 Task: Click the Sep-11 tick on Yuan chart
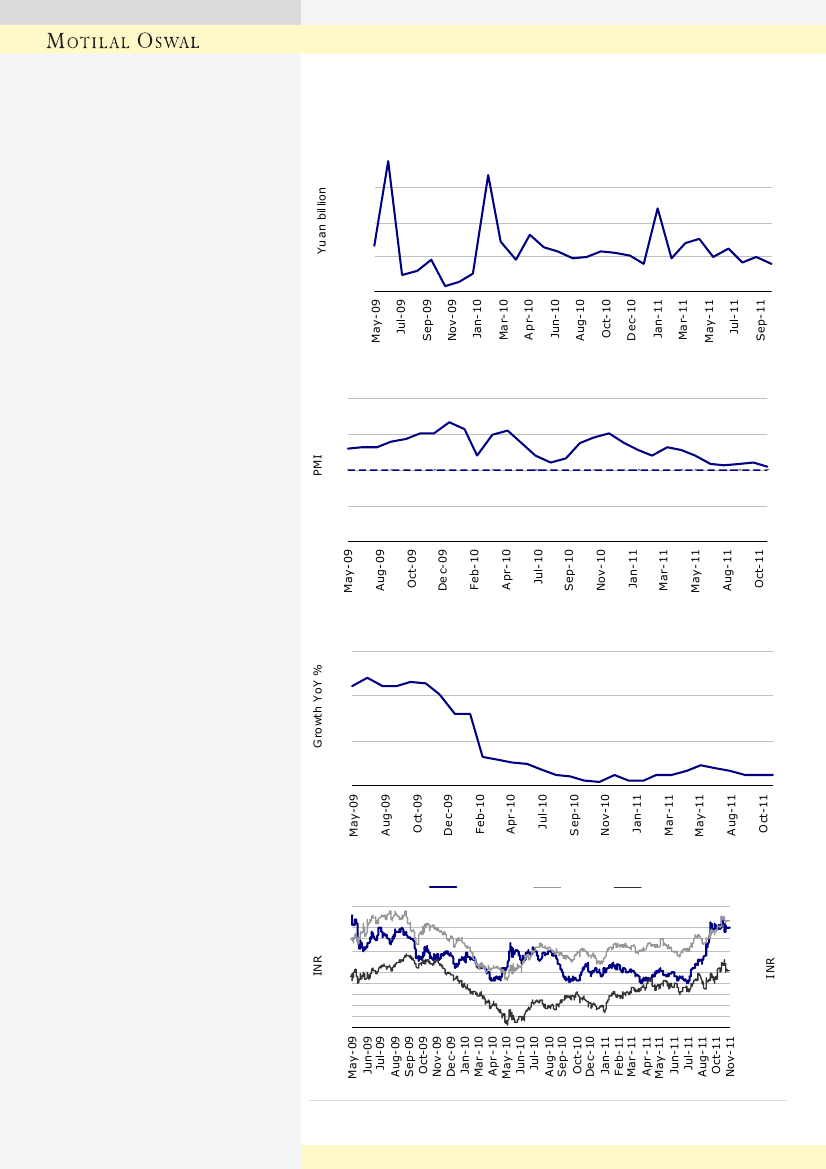pyautogui.click(x=761, y=320)
